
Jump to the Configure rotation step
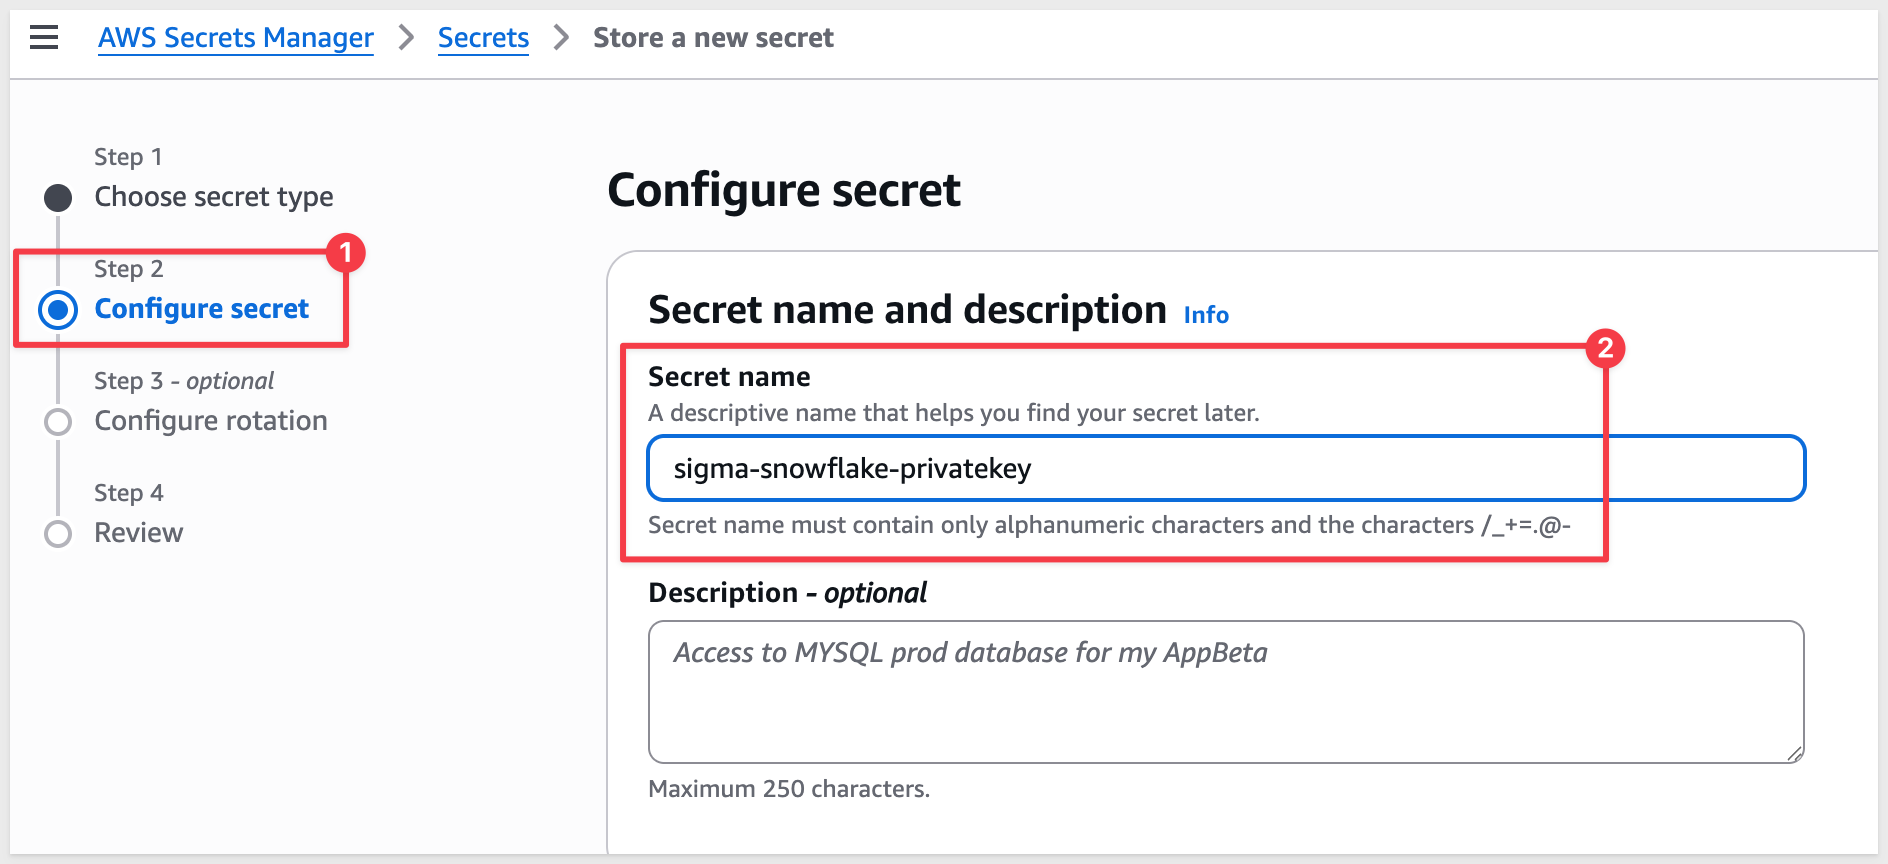[211, 421]
